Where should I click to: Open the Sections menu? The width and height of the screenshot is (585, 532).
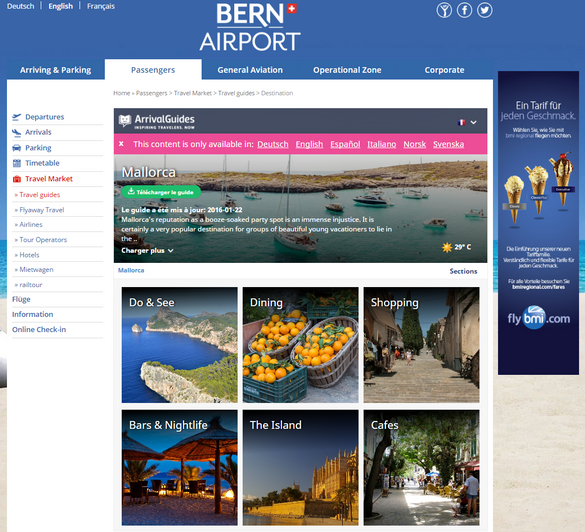(463, 271)
